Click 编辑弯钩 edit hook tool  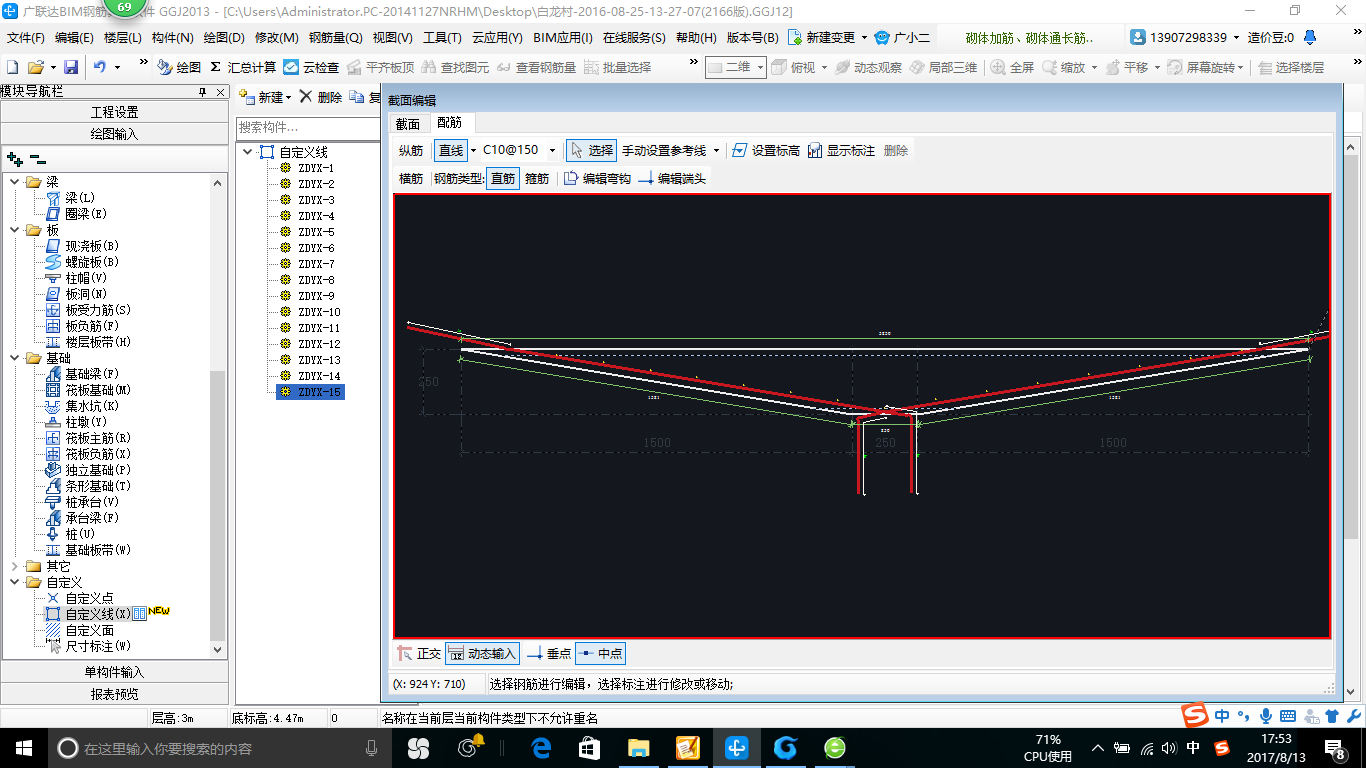point(598,179)
